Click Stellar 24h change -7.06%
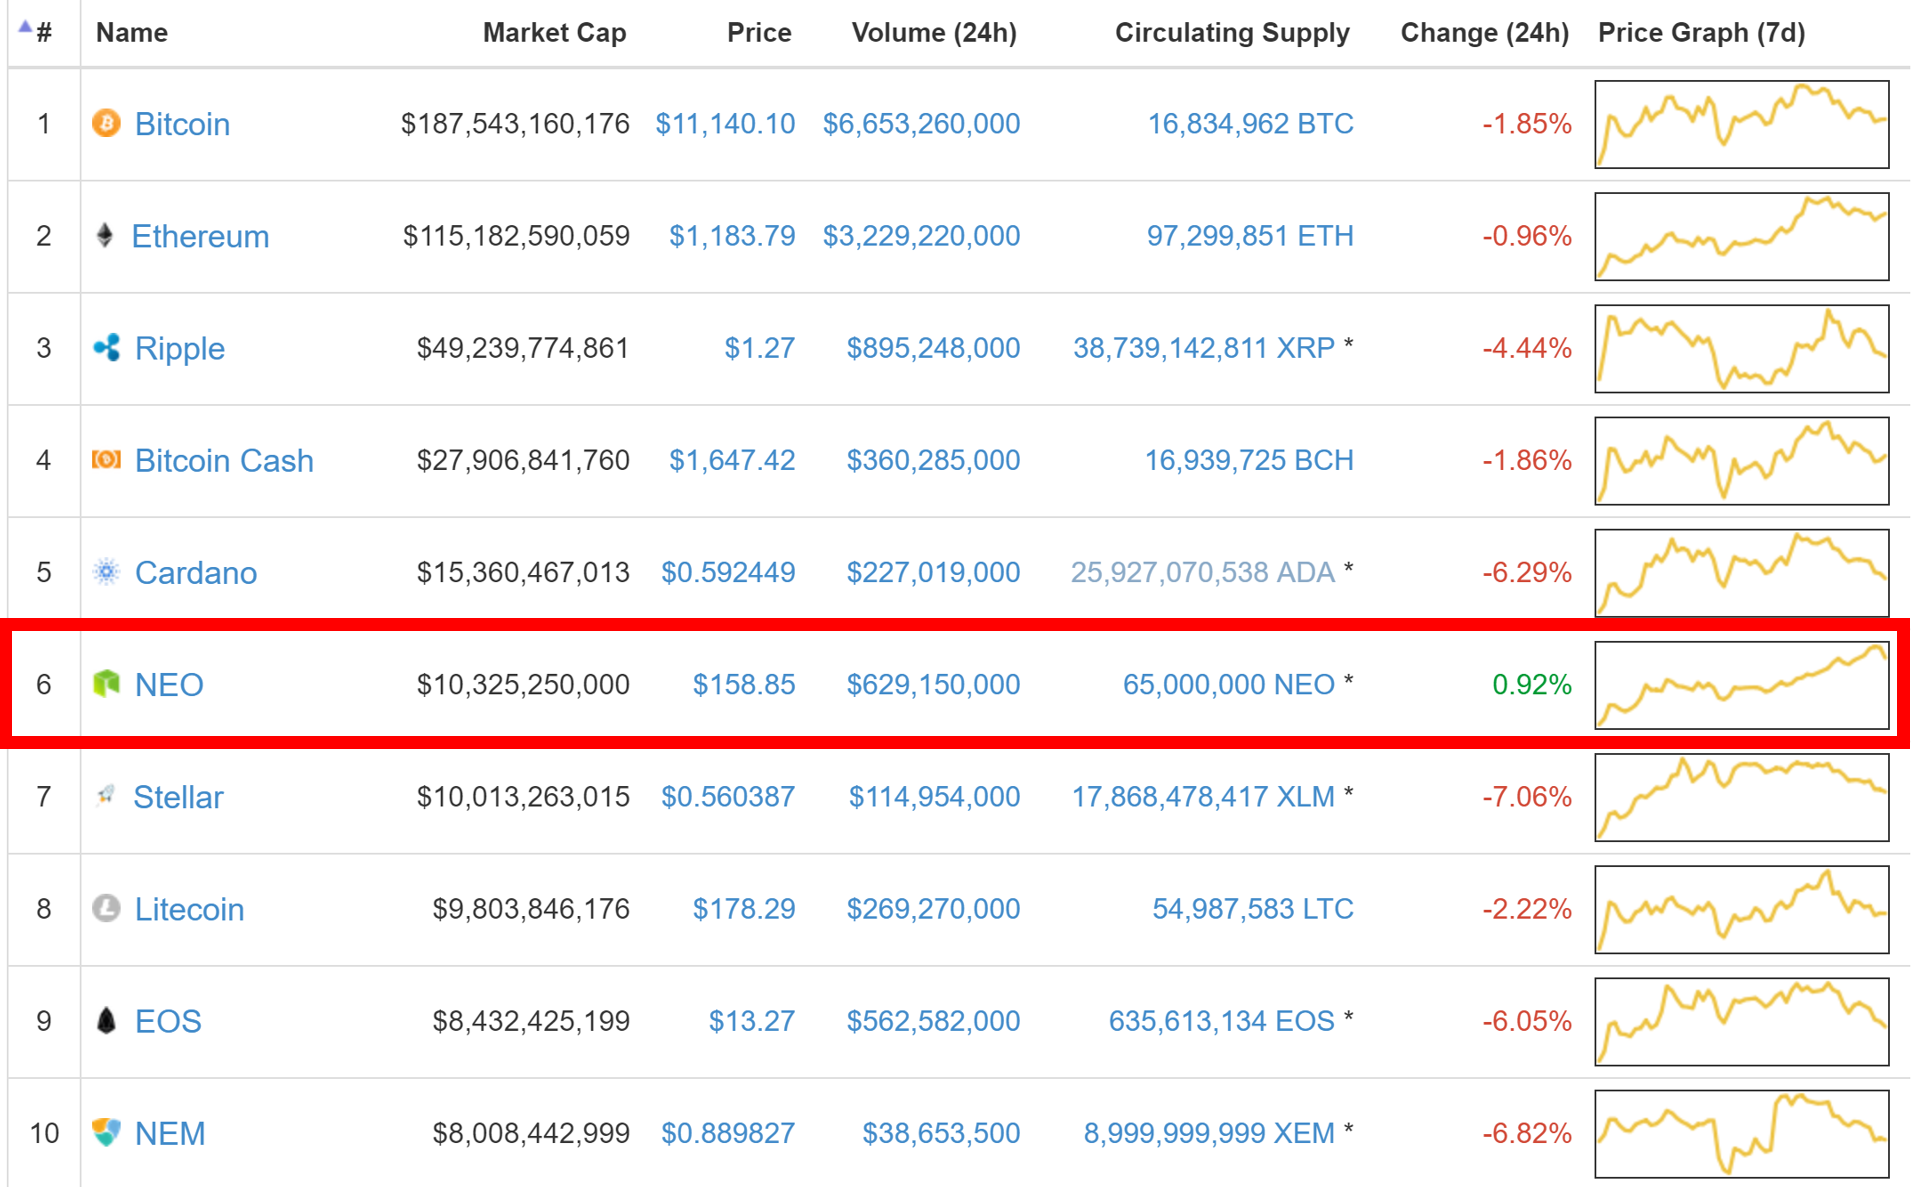Screen dimensions: 1912x1187 point(1526,796)
